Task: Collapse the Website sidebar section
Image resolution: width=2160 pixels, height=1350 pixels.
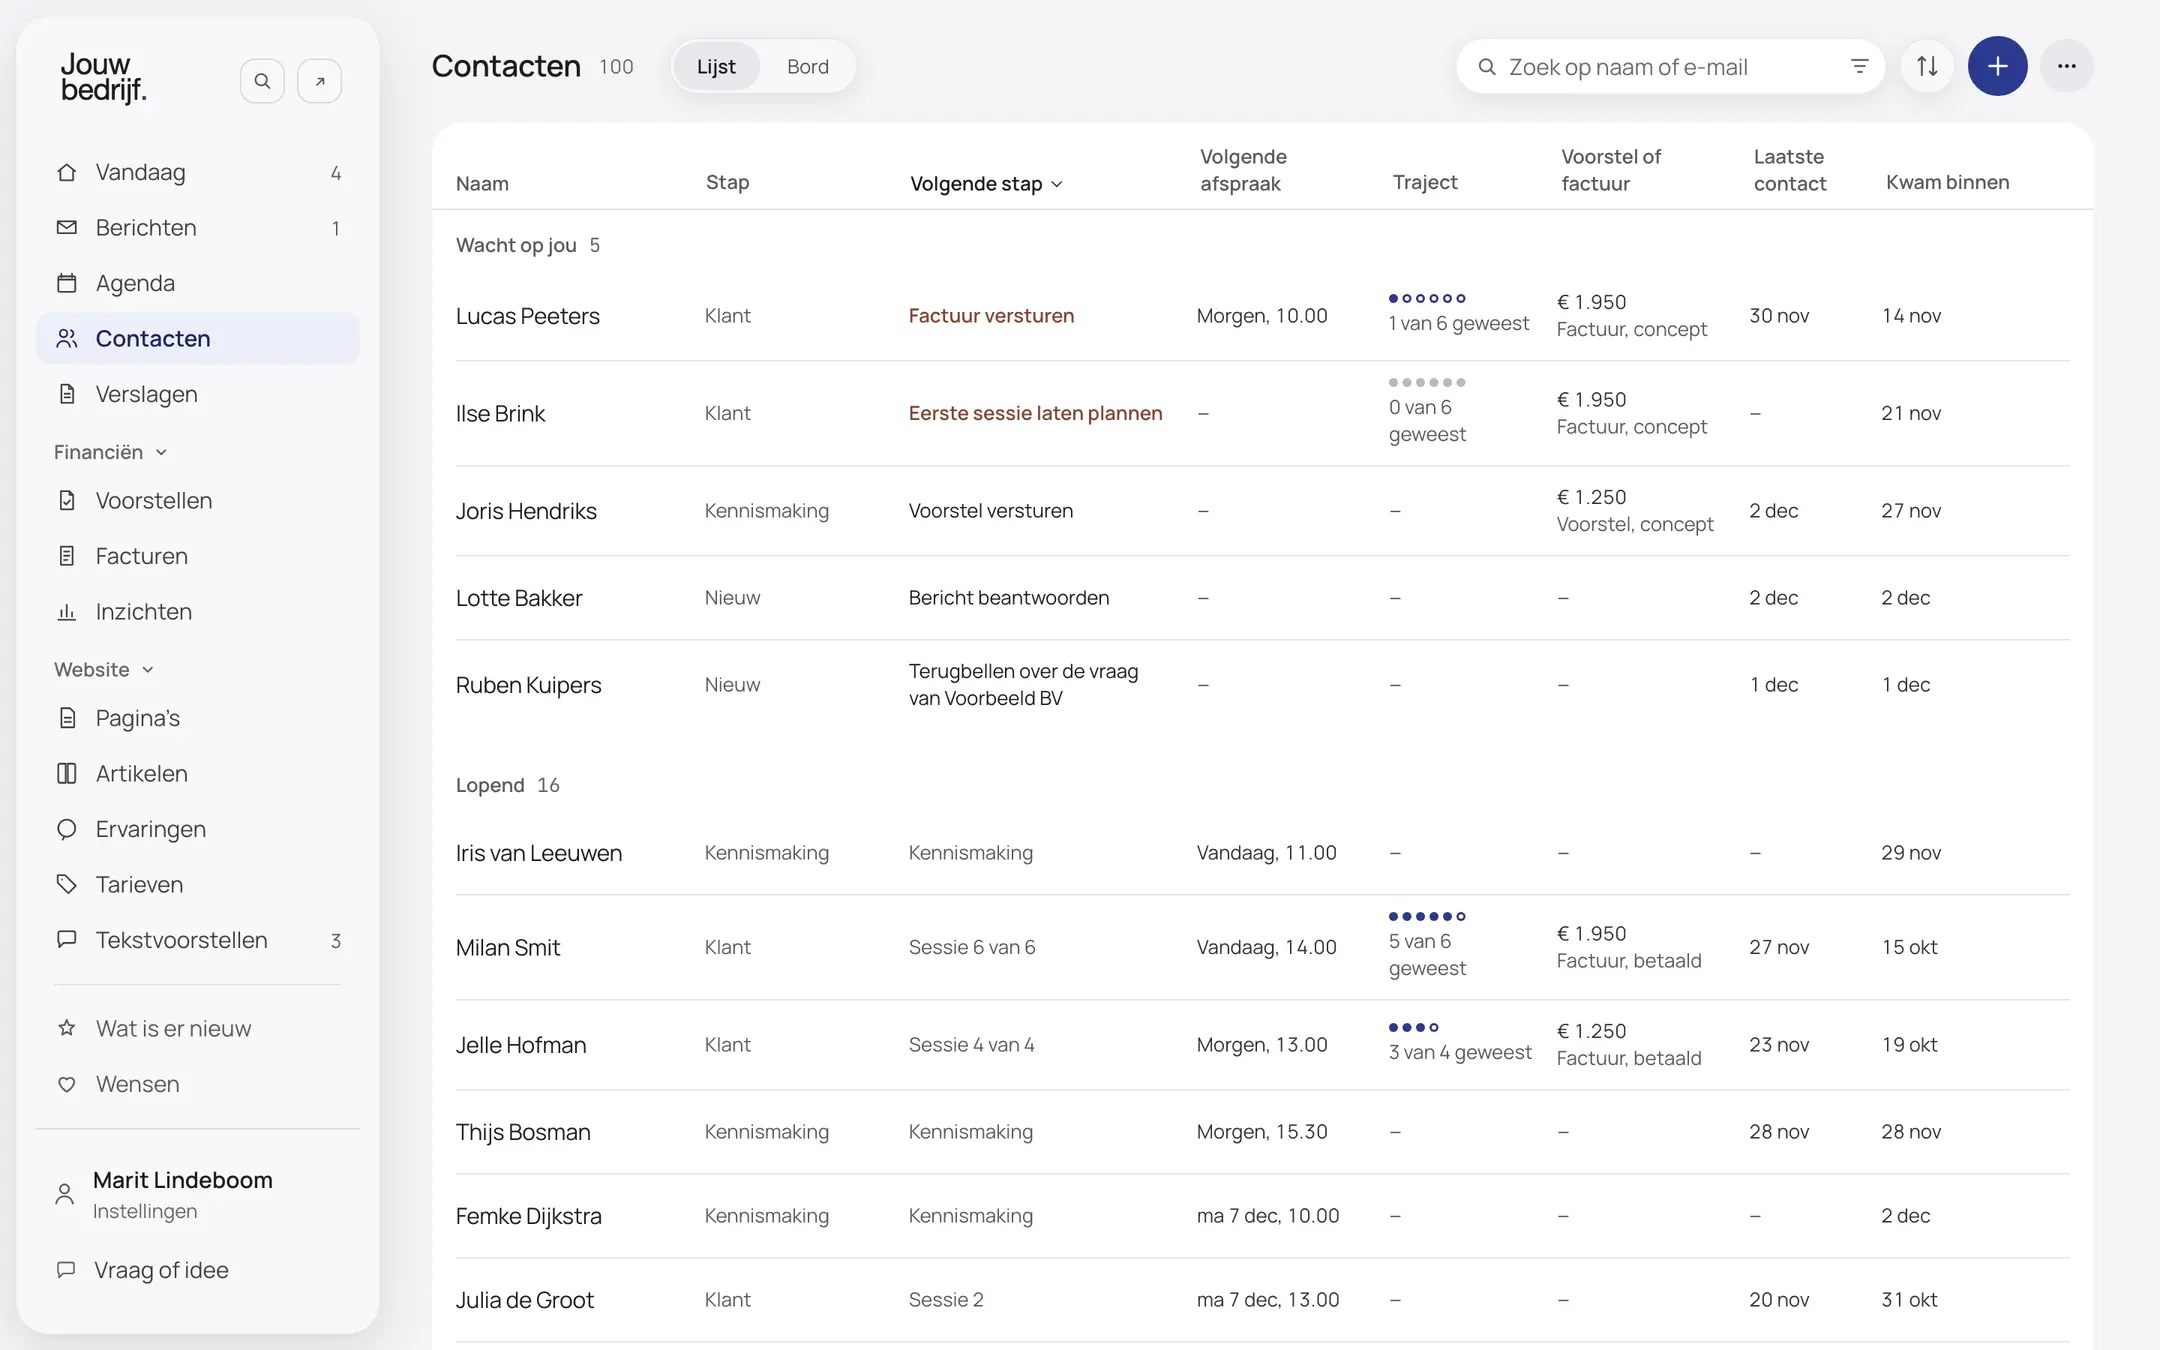Action: pyautogui.click(x=103, y=669)
